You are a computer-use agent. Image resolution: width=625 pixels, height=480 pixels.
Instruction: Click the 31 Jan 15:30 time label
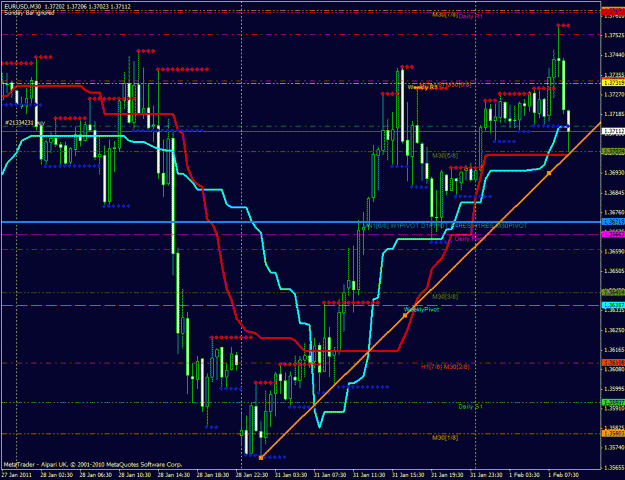(x=407, y=476)
